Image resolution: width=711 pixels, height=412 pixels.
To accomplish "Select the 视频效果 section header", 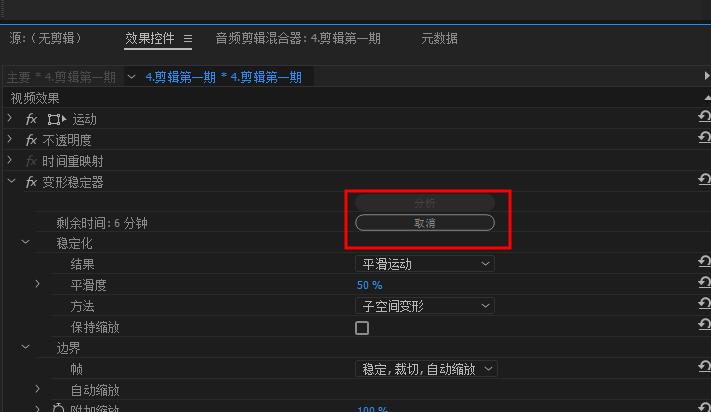I will pos(35,98).
